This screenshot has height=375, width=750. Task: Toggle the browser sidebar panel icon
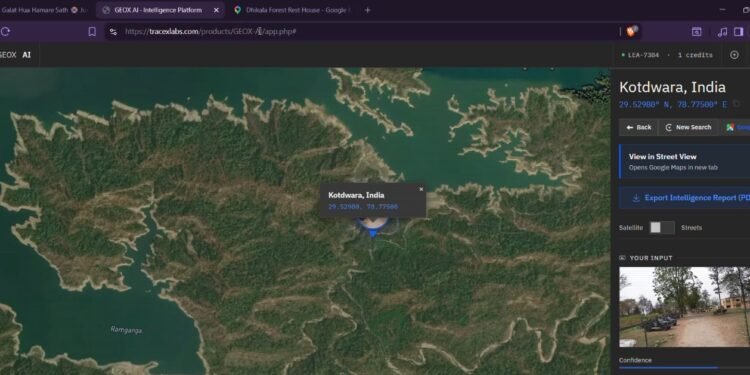coord(739,32)
